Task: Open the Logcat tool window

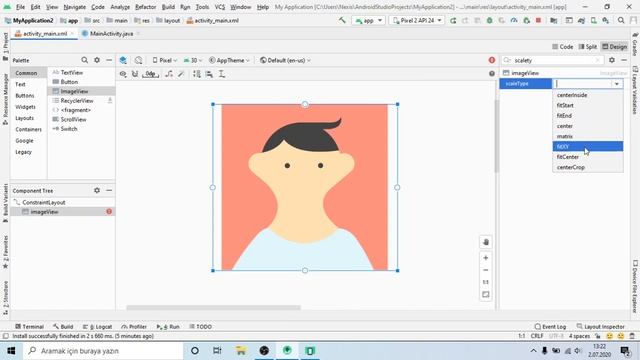Action: click(x=97, y=327)
